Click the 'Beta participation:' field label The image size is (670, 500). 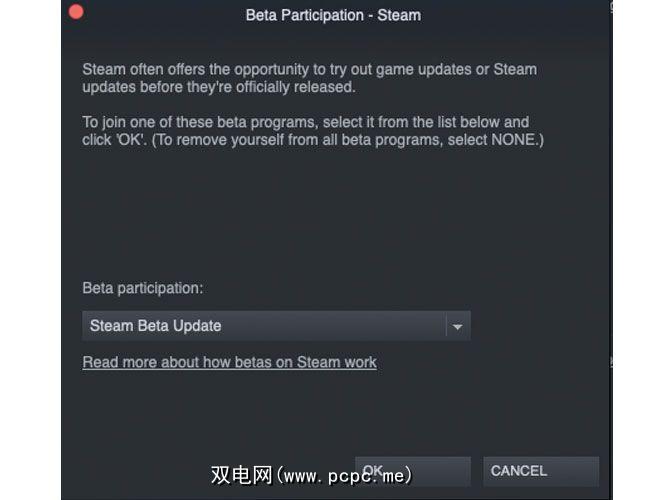142,288
